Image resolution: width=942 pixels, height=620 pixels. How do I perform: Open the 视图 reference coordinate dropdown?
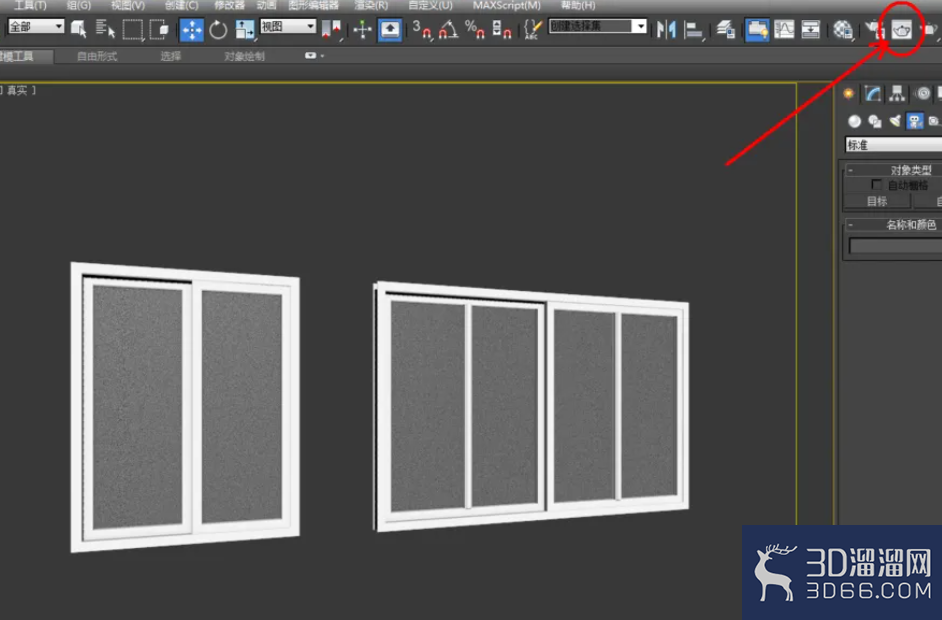coord(288,26)
